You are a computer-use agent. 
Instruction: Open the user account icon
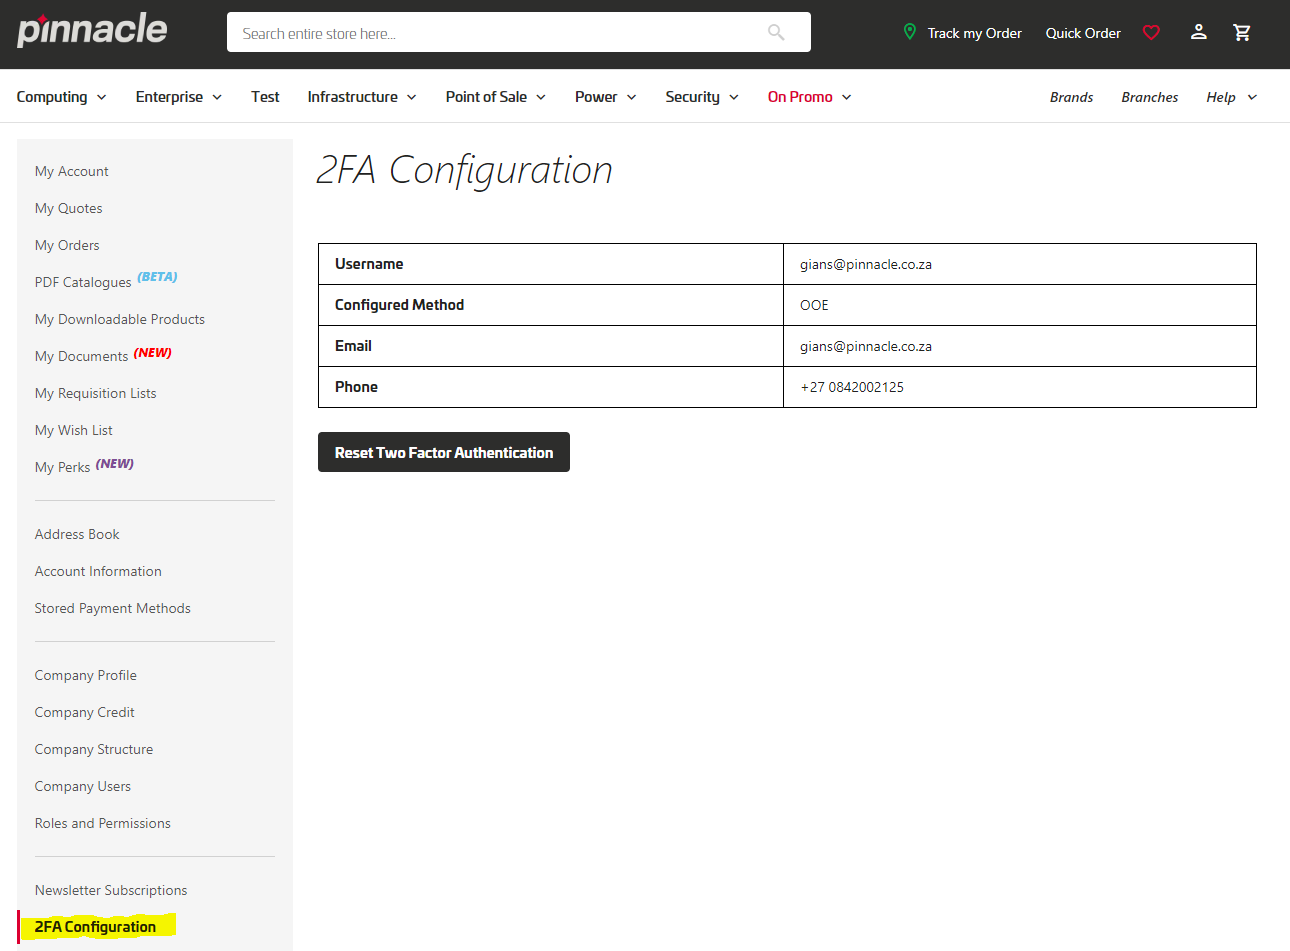pyautogui.click(x=1198, y=33)
